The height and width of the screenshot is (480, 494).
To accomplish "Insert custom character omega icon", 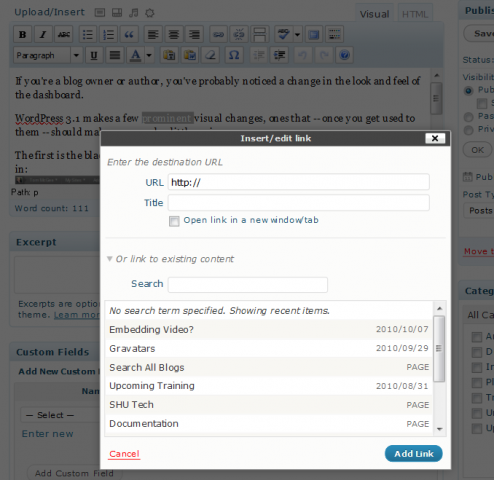I will pyautogui.click(x=234, y=55).
